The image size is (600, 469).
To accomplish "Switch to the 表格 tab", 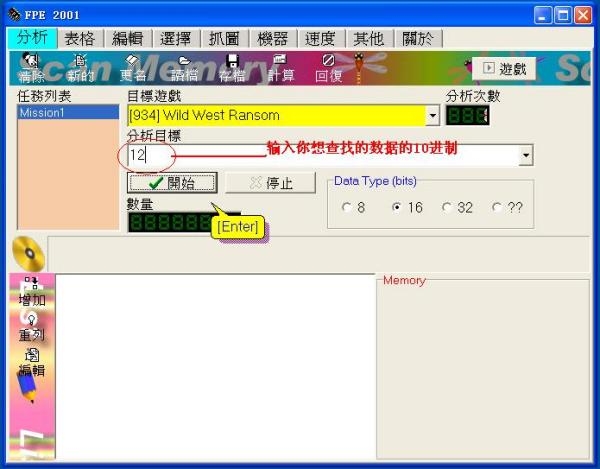I will [x=79, y=38].
